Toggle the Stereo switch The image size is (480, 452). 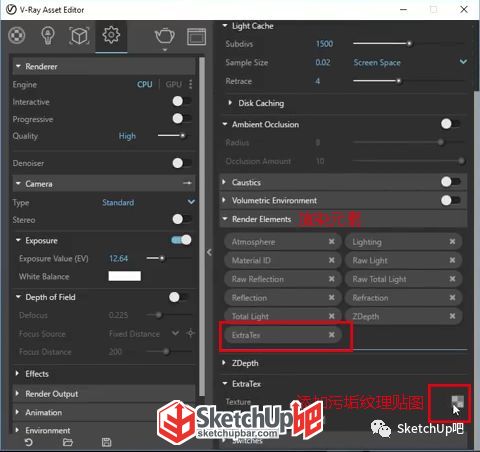coord(182,219)
